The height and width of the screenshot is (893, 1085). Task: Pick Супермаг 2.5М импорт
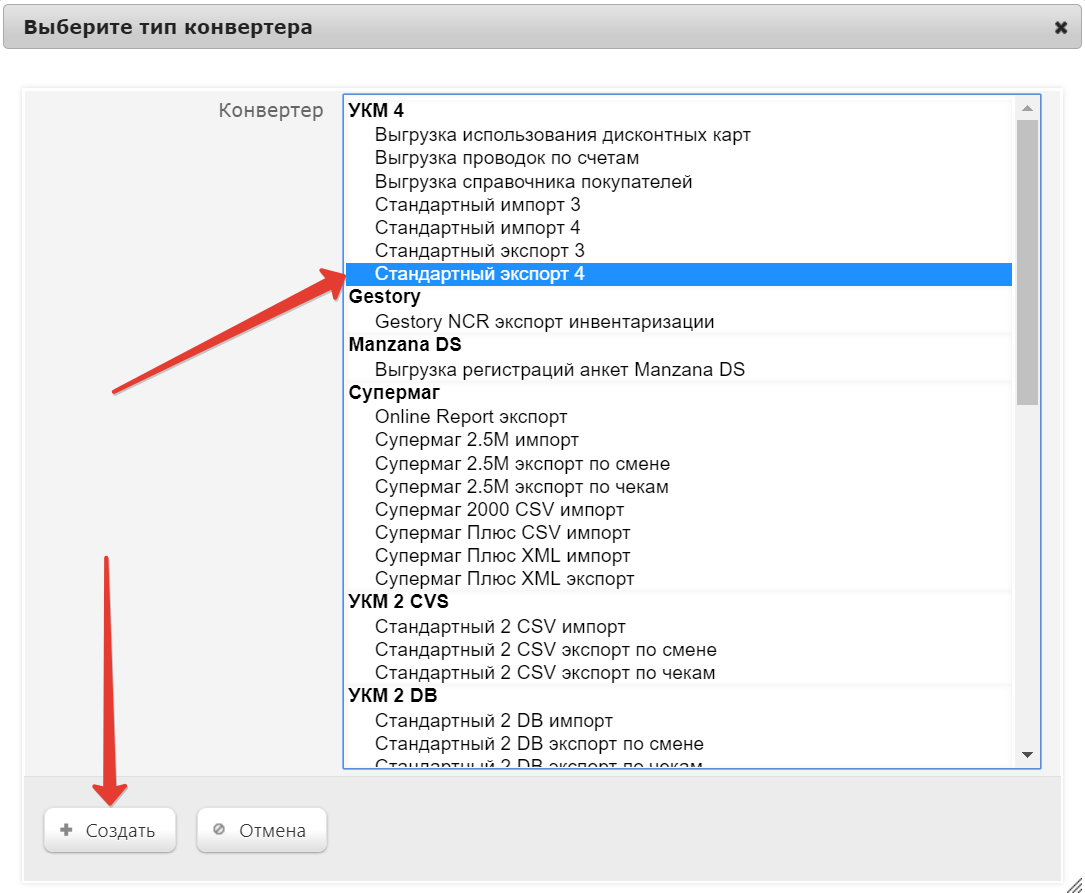pyautogui.click(x=679, y=440)
